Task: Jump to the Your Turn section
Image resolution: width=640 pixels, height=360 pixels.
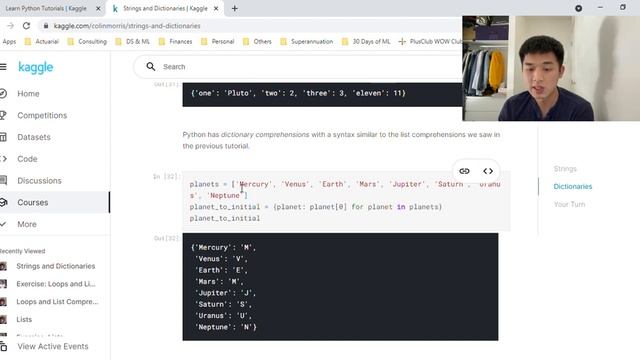Action: coord(569,204)
